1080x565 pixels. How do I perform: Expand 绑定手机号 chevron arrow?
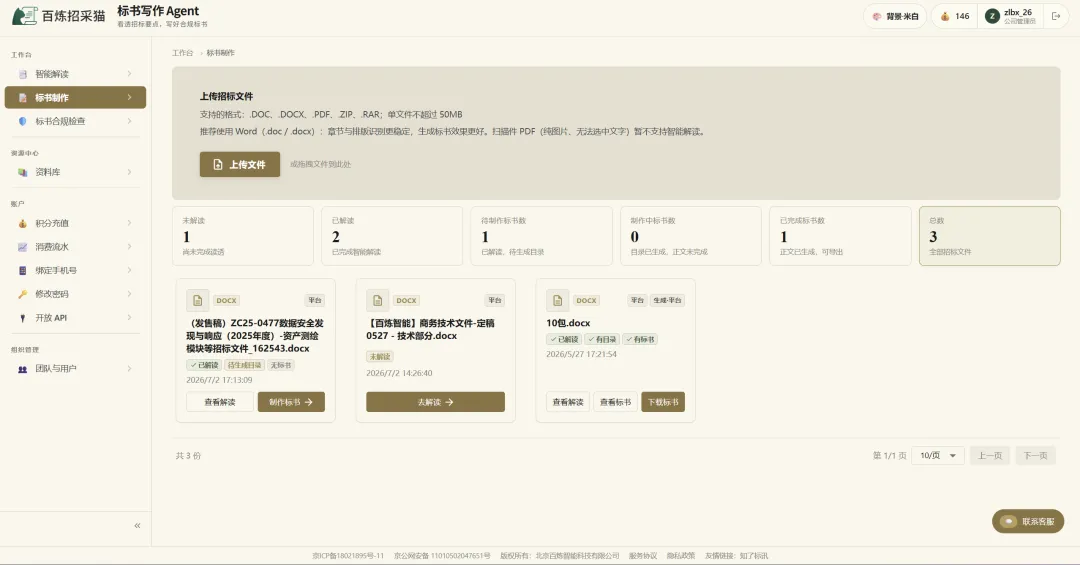tap(129, 271)
